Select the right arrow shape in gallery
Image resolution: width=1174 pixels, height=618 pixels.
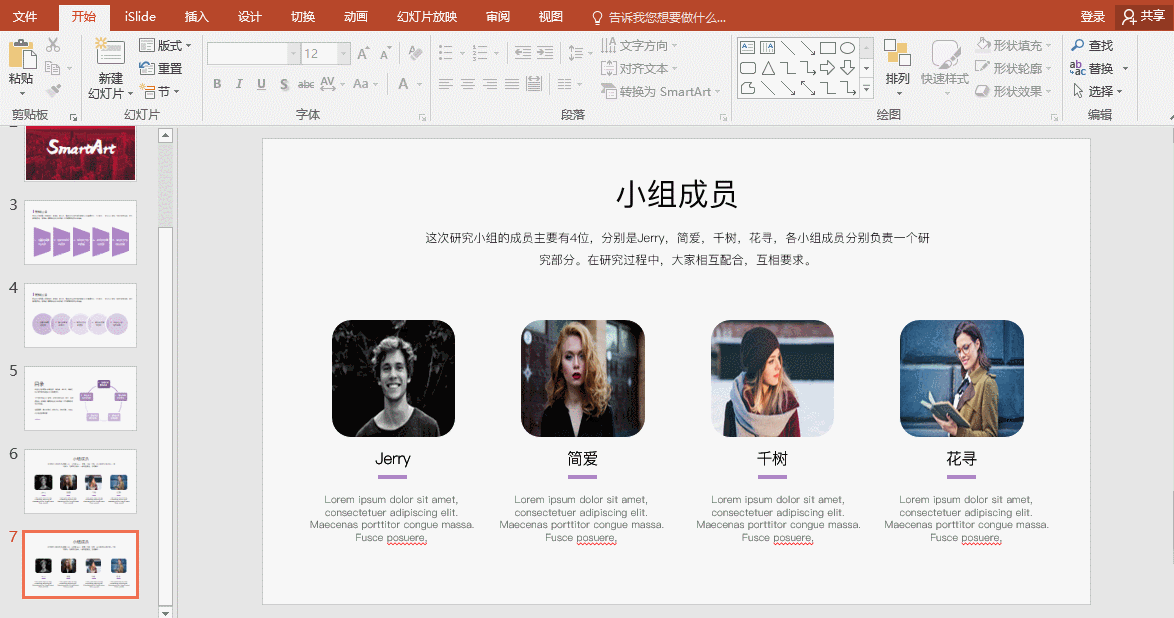coord(827,68)
